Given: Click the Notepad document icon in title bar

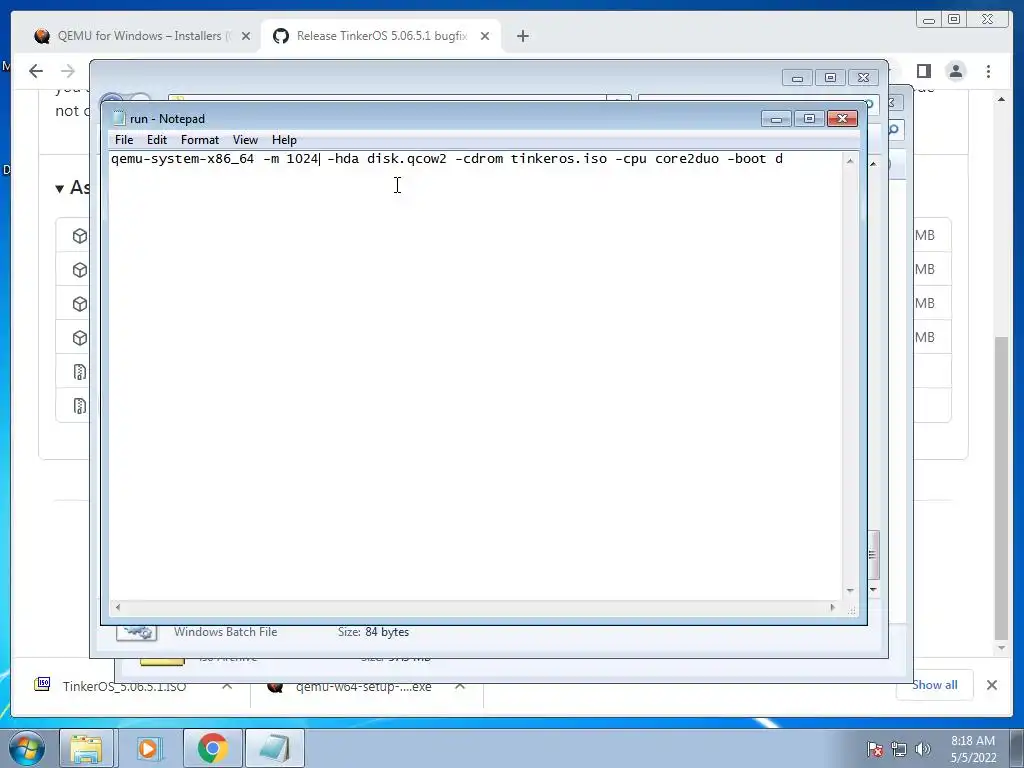Looking at the screenshot, I should [x=119, y=118].
